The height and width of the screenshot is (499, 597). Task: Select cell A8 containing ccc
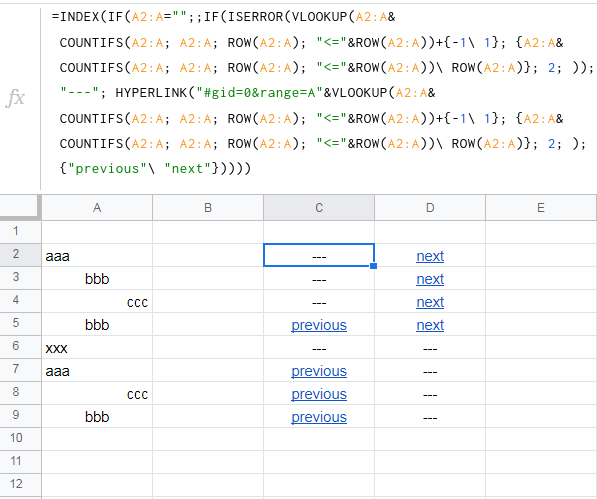coord(97,393)
